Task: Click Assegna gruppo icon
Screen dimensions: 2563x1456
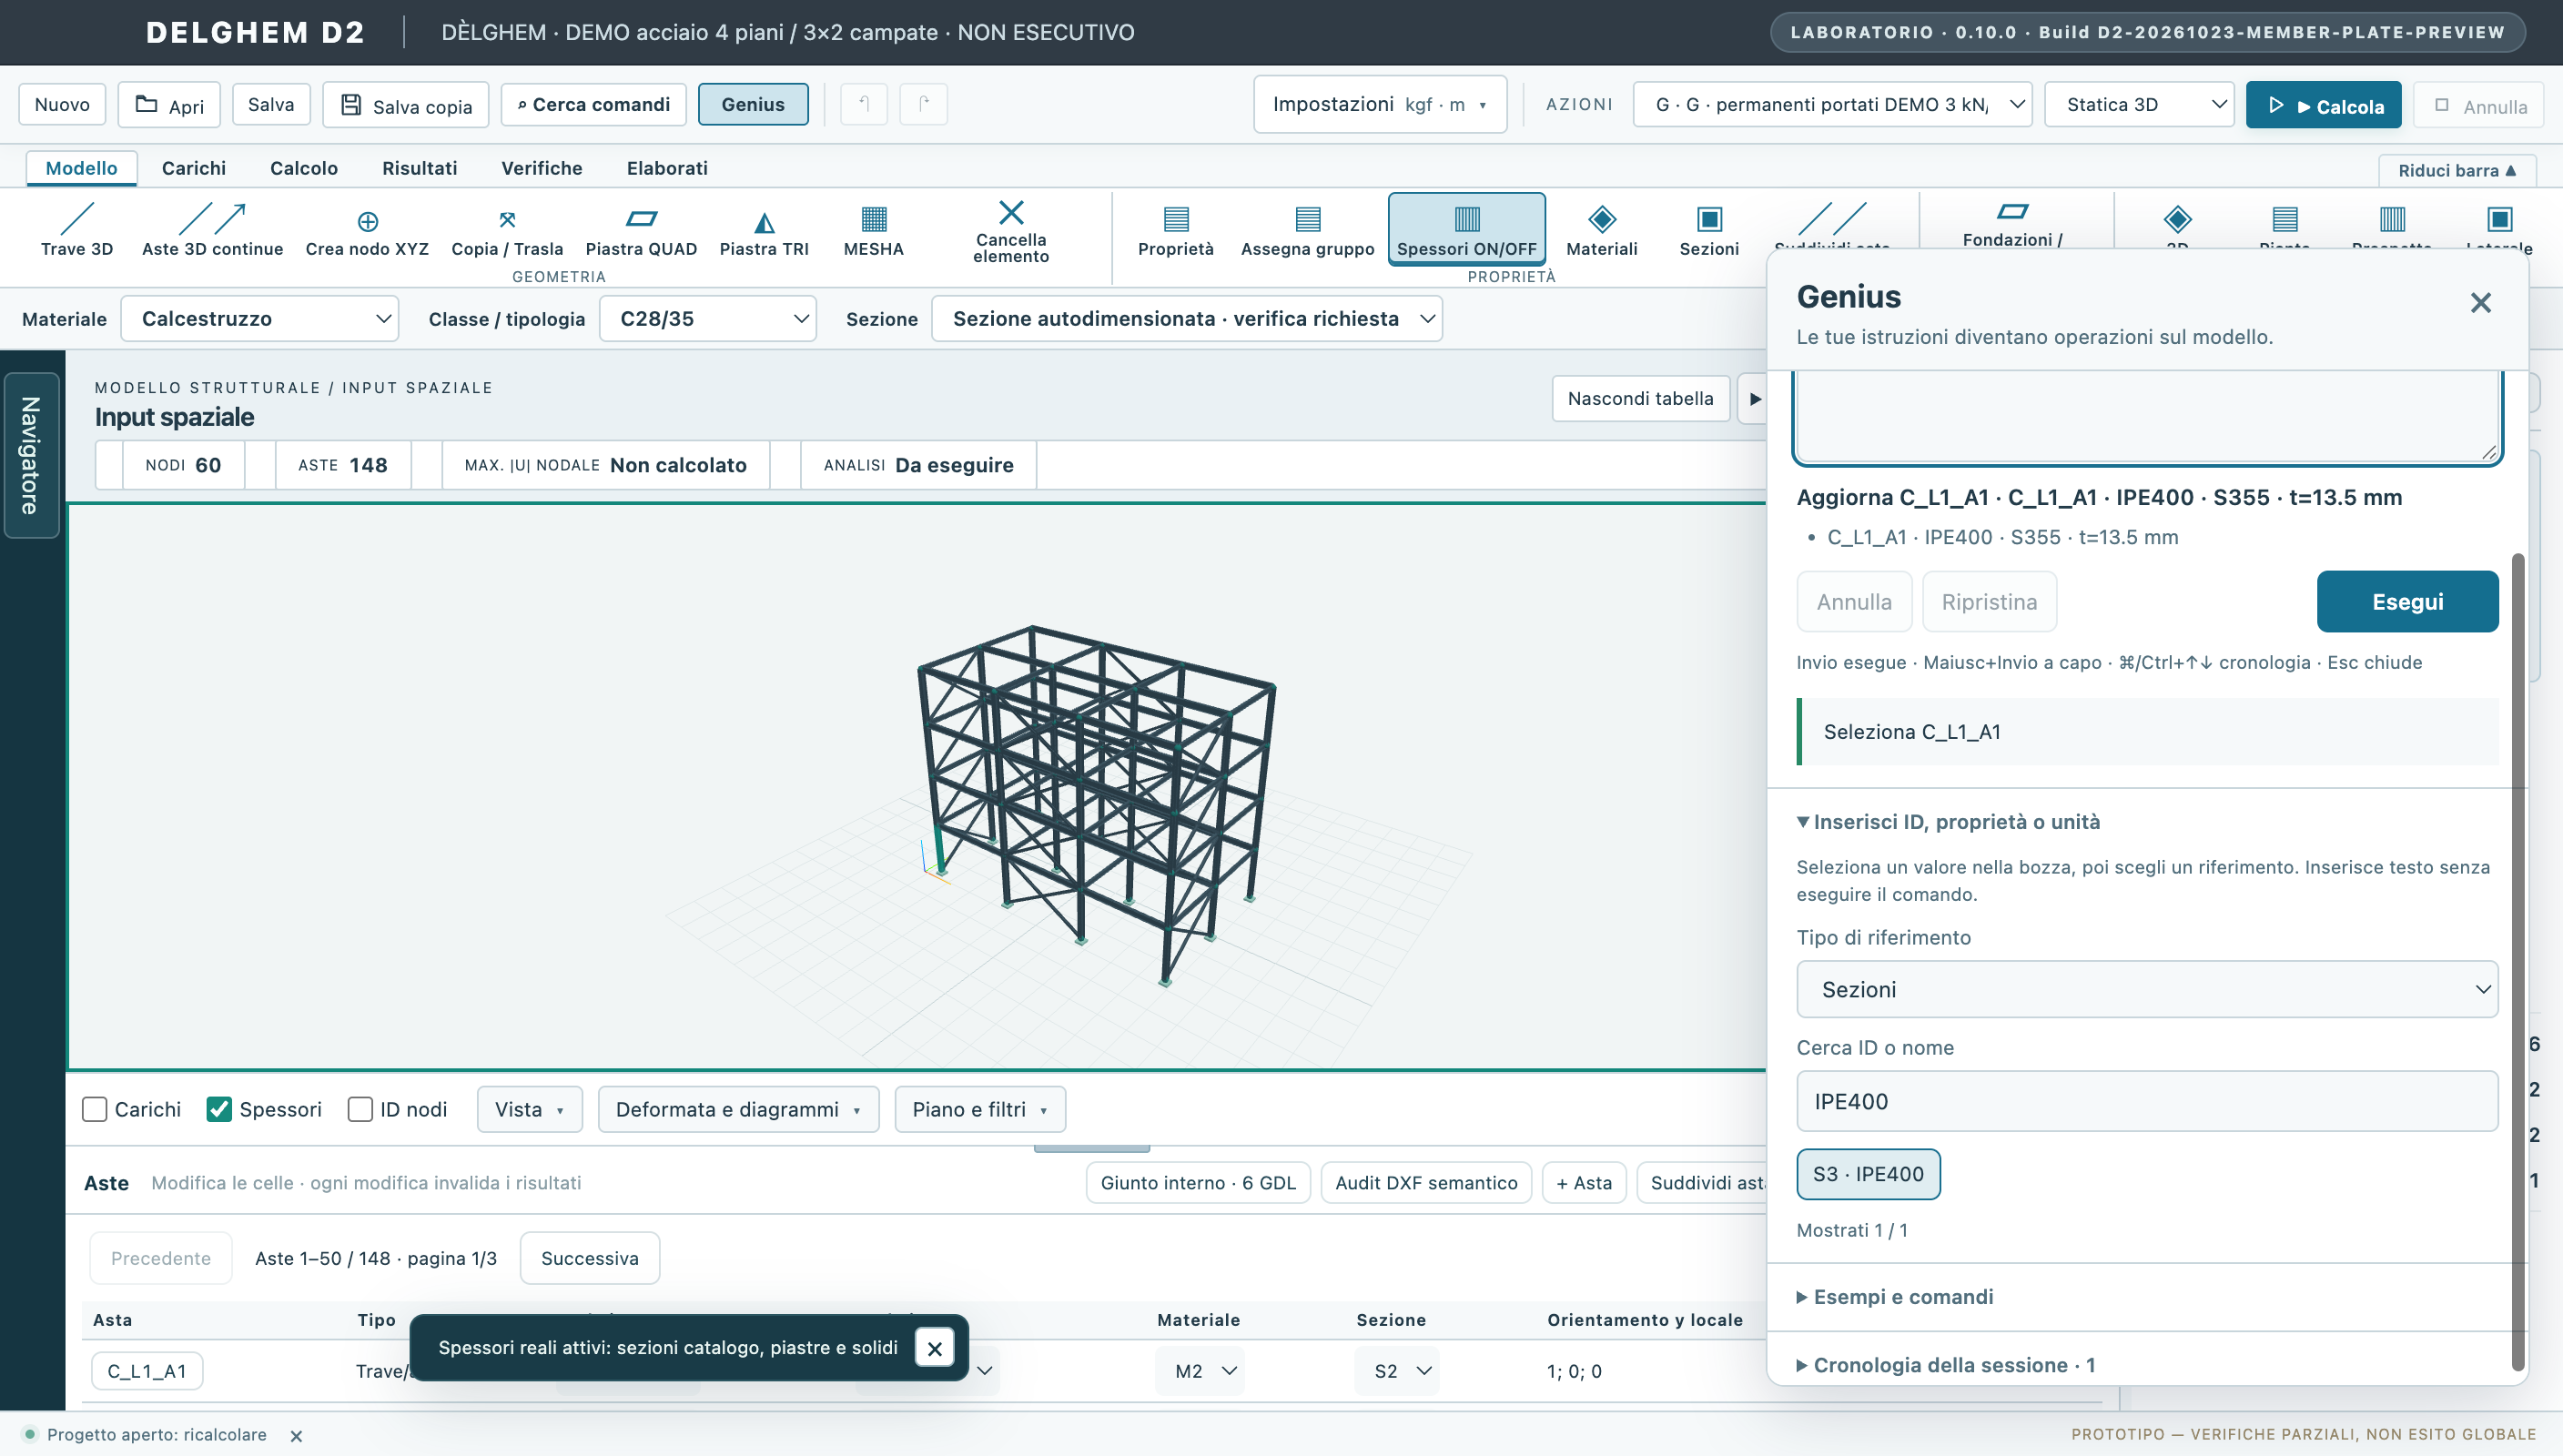Action: (1308, 219)
